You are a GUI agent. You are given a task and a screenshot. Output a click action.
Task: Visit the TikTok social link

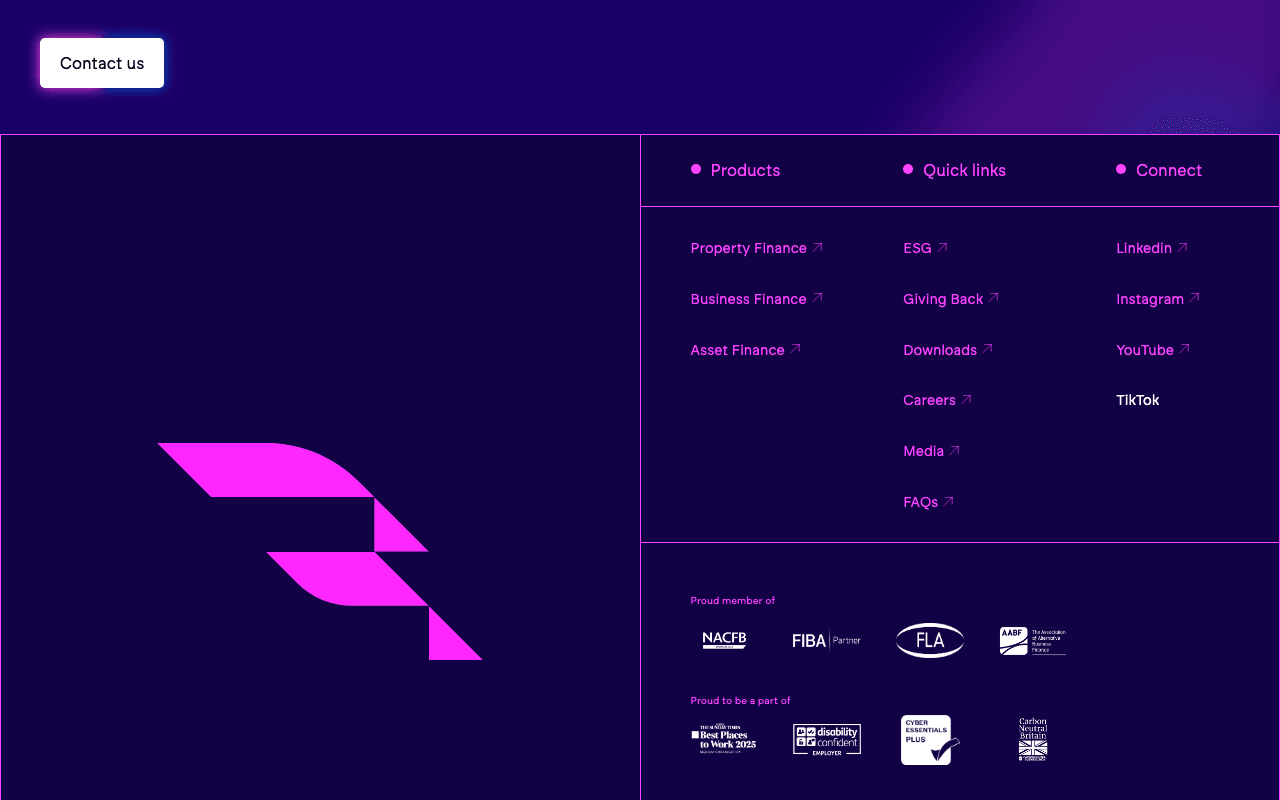(1137, 400)
